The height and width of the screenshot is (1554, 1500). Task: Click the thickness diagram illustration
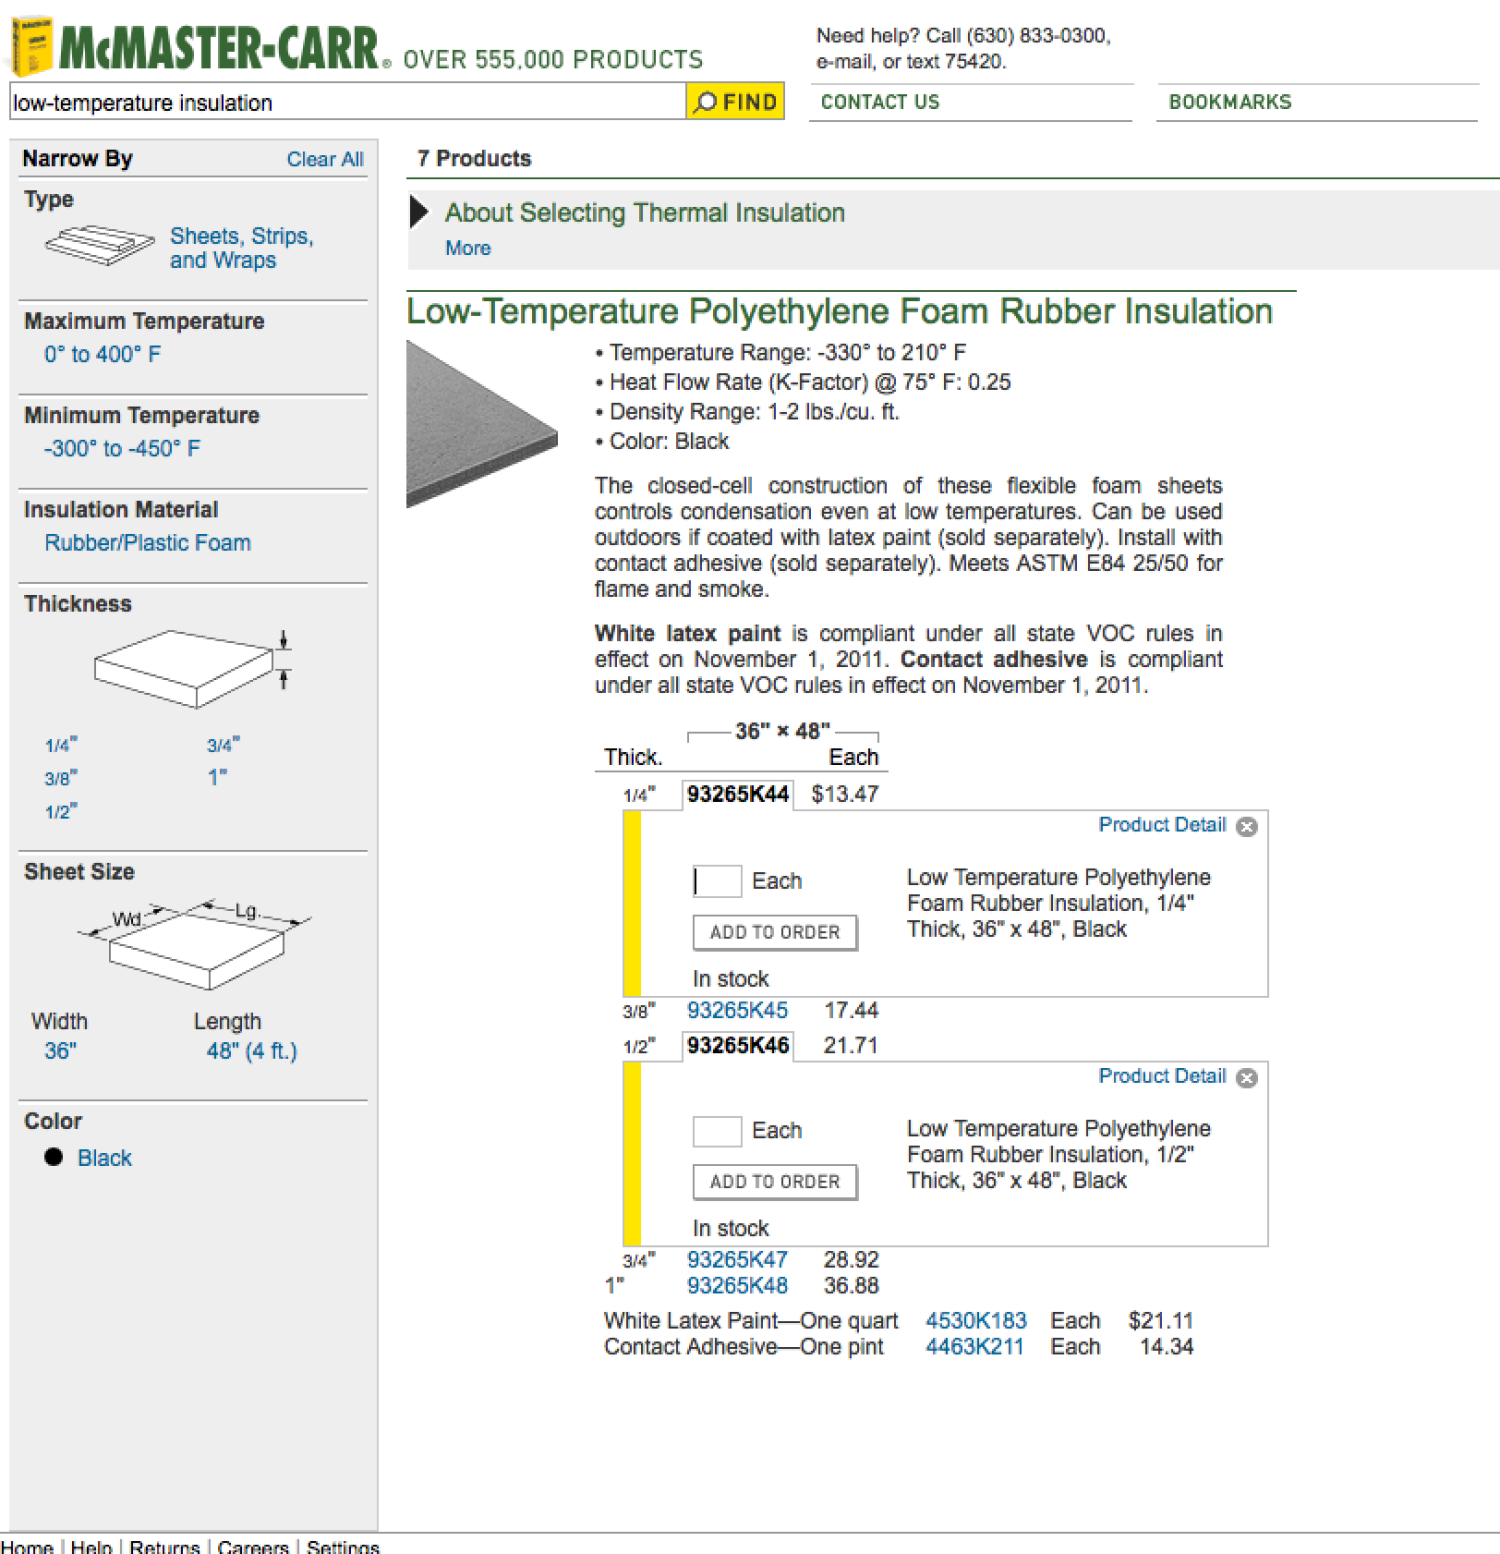tap(193, 669)
